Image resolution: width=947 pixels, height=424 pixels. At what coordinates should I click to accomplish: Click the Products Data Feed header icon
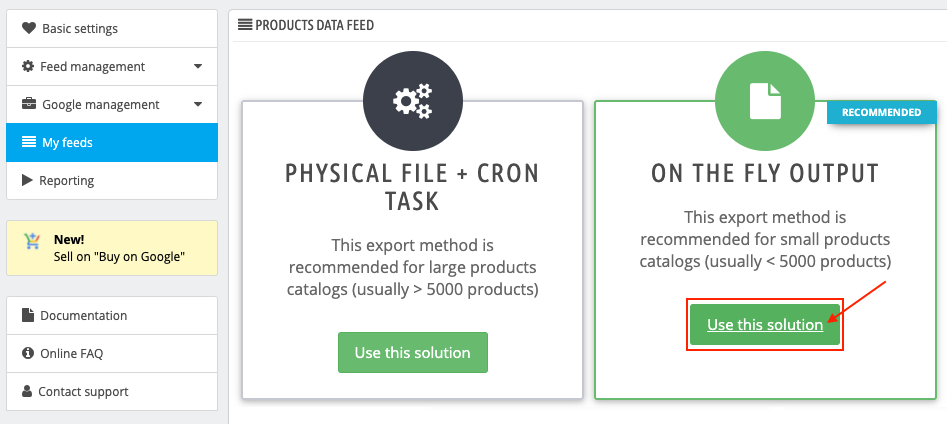245,25
